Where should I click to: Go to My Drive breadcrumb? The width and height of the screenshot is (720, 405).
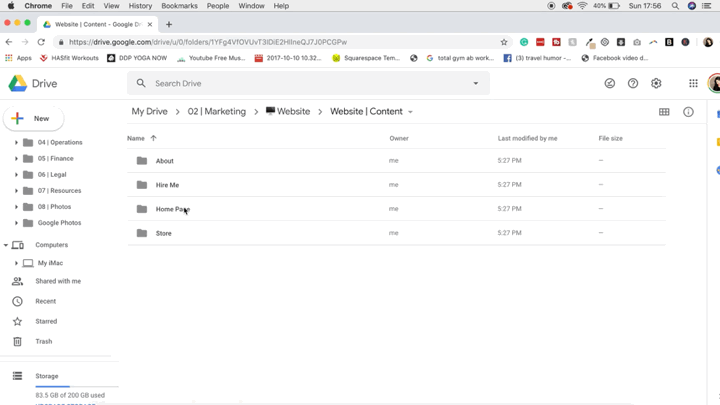pyautogui.click(x=149, y=112)
